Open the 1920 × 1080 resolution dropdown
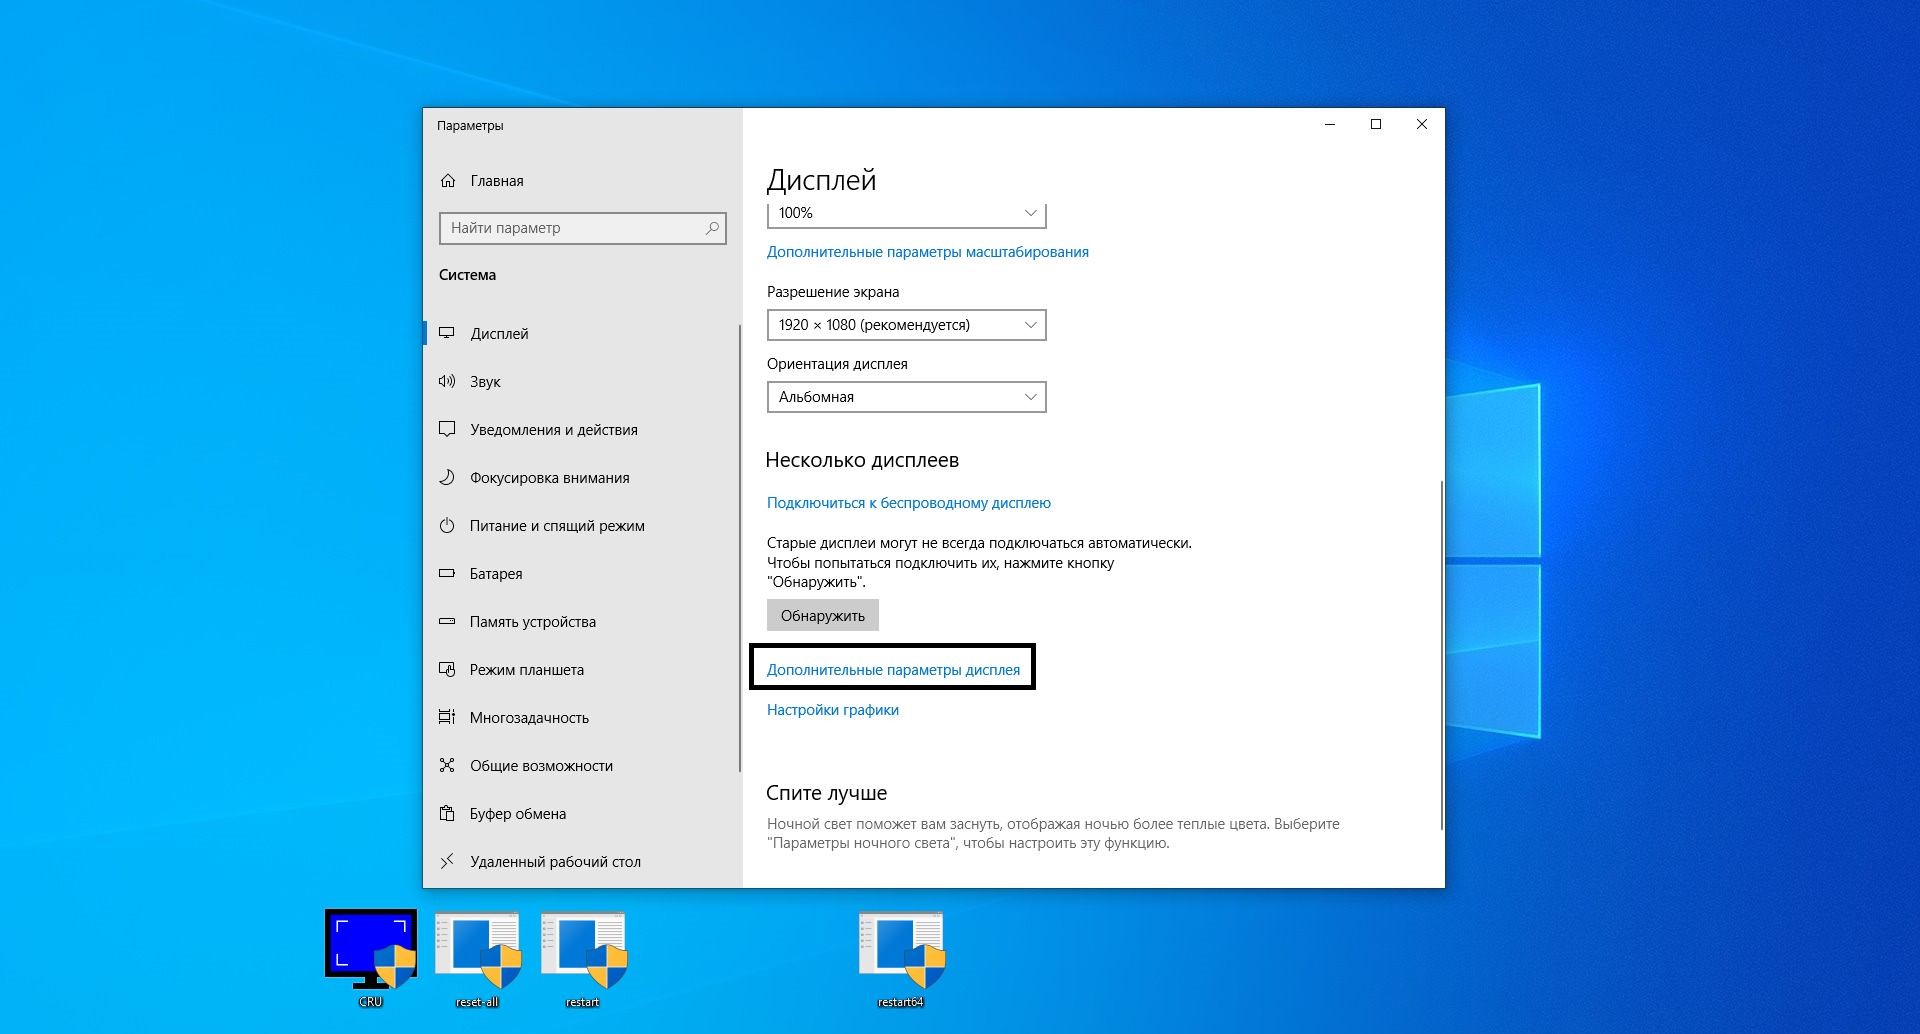 [906, 325]
